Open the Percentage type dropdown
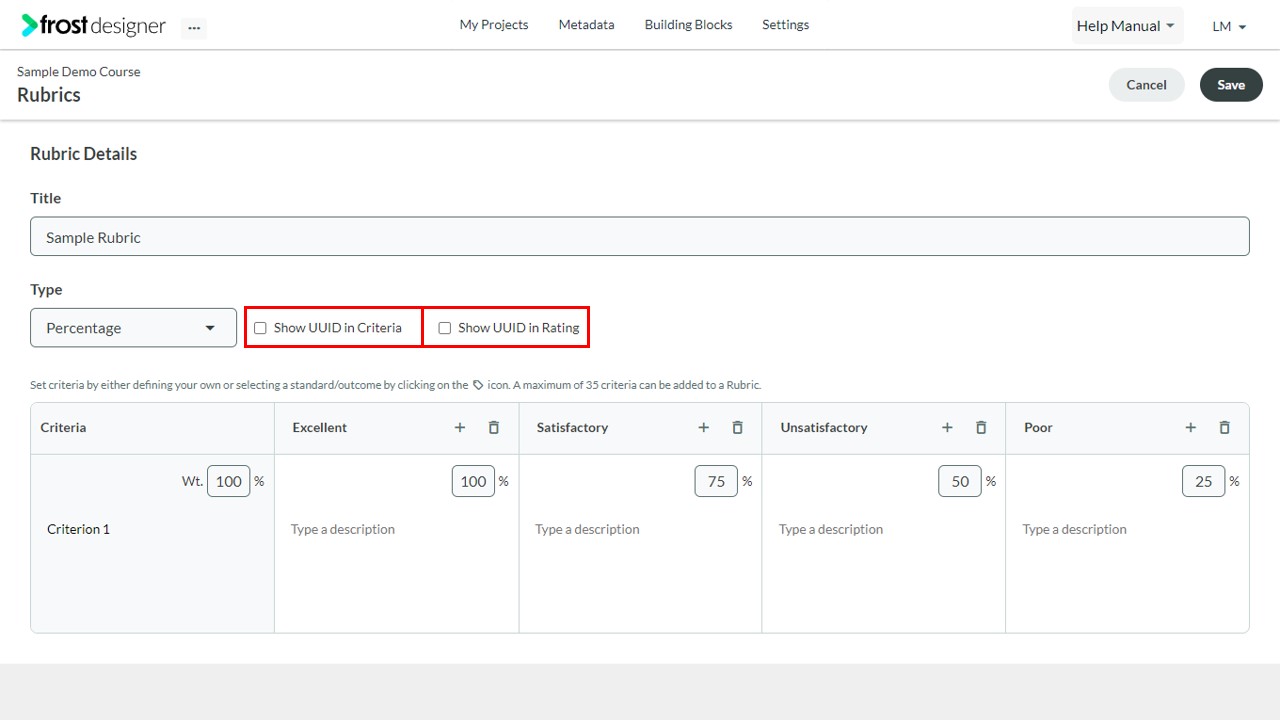The width and height of the screenshot is (1280, 720). [x=133, y=328]
